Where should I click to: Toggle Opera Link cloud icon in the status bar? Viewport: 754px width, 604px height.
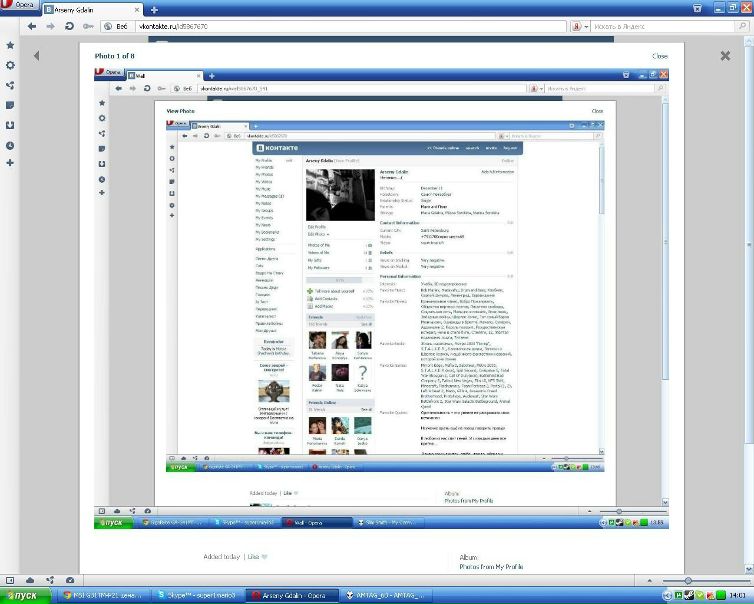pyautogui.click(x=30, y=580)
